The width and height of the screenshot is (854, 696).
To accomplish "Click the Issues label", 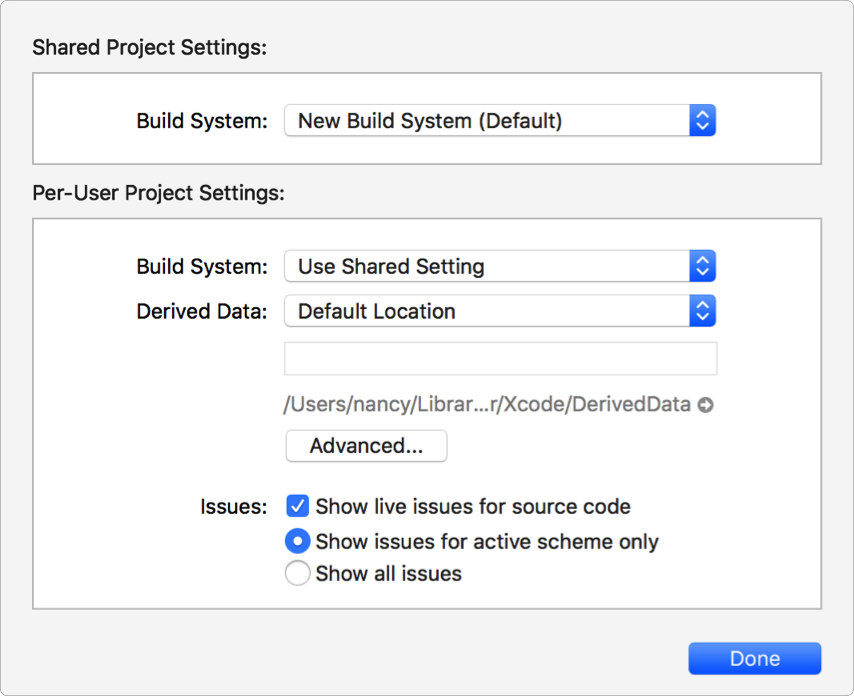I will 234,506.
